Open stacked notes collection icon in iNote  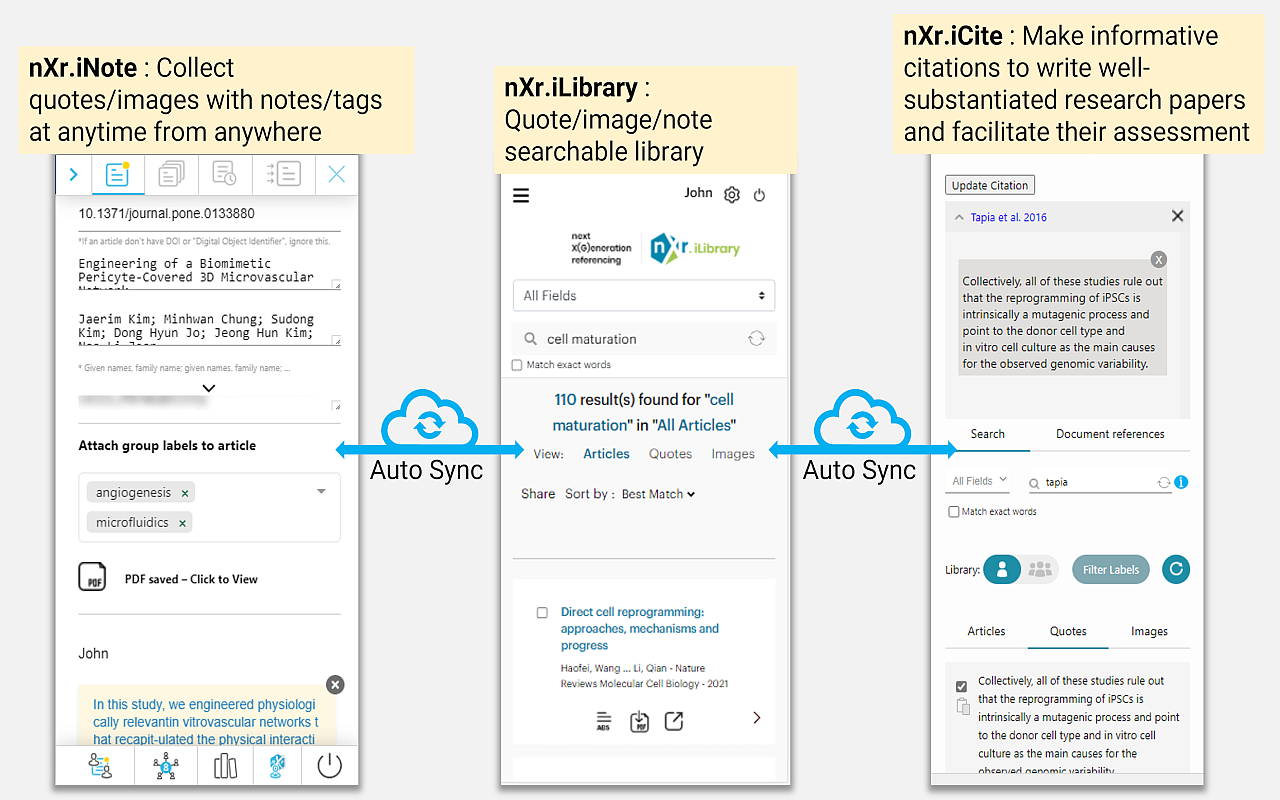(171, 175)
